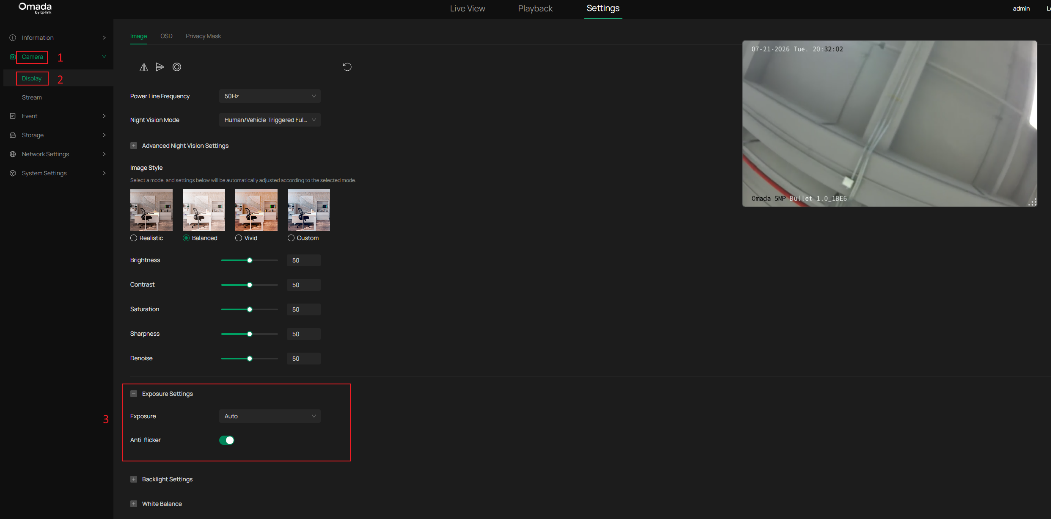Expand the Storage menu chevron
The height and width of the screenshot is (519, 1051).
click(x=104, y=135)
